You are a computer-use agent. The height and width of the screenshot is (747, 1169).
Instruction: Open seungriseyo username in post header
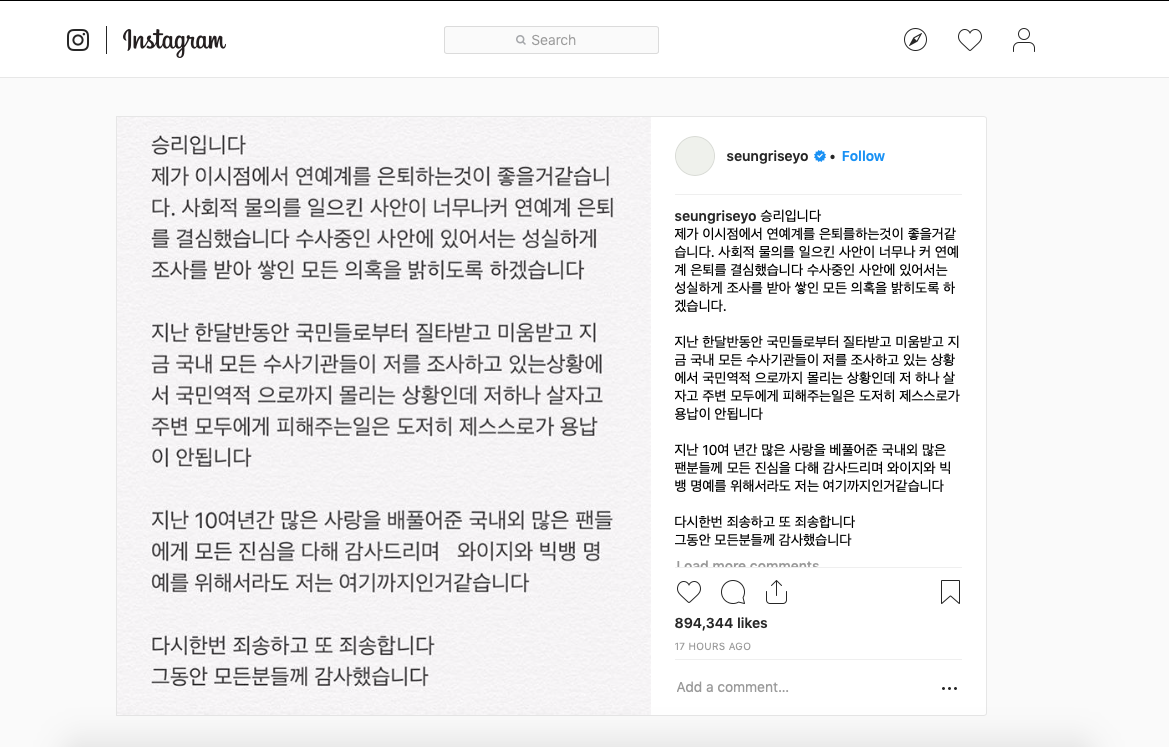pos(767,156)
